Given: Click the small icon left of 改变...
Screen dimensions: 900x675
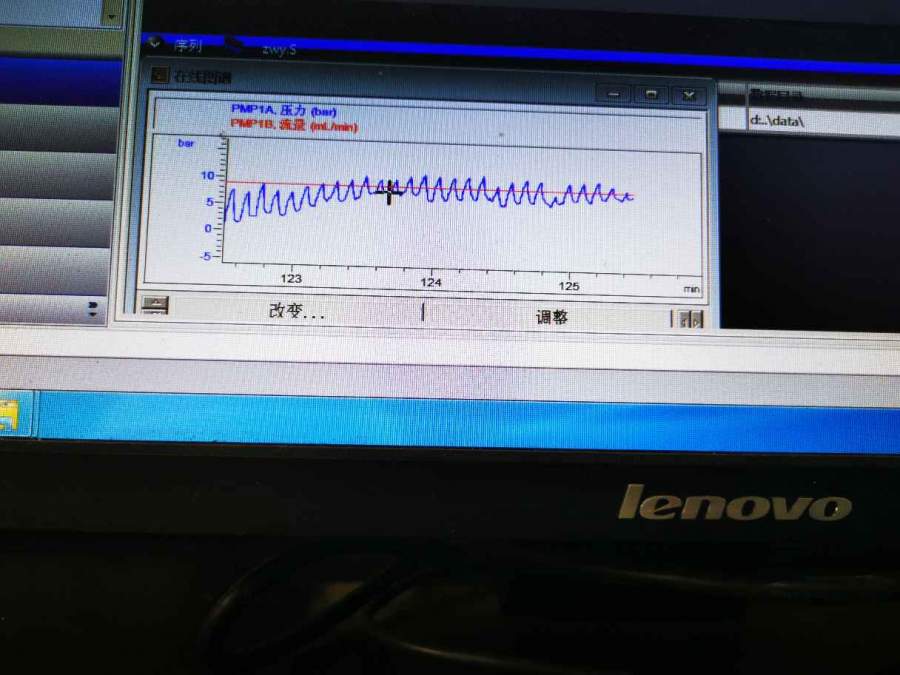Looking at the screenshot, I should click(155, 304).
